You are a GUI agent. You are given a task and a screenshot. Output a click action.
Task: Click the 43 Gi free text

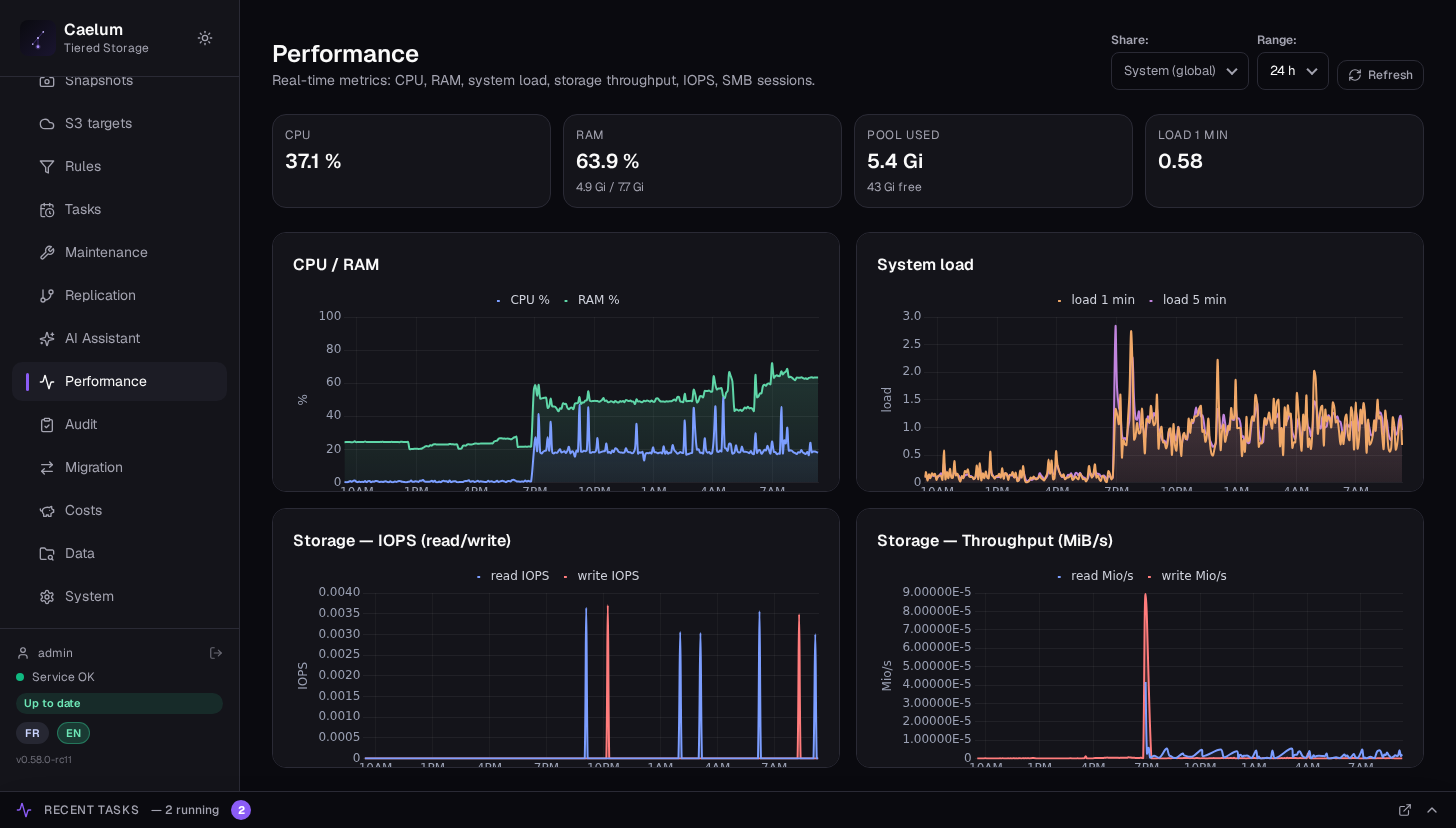(x=894, y=187)
